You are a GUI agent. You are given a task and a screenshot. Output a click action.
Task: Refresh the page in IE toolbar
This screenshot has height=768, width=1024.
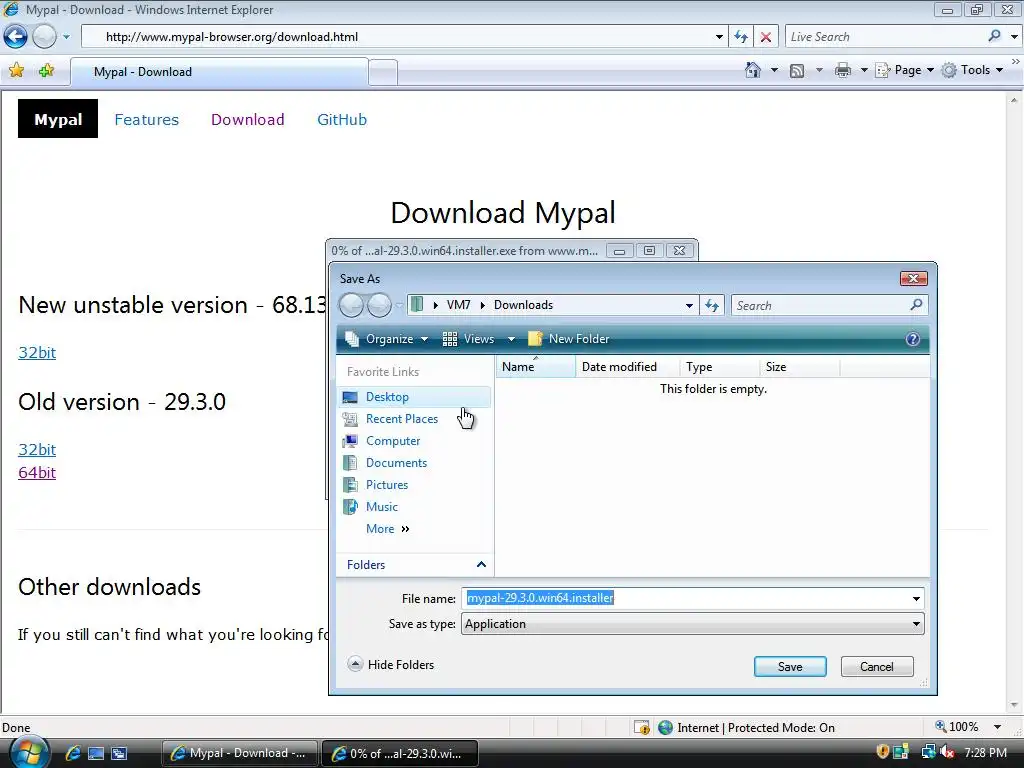741,37
